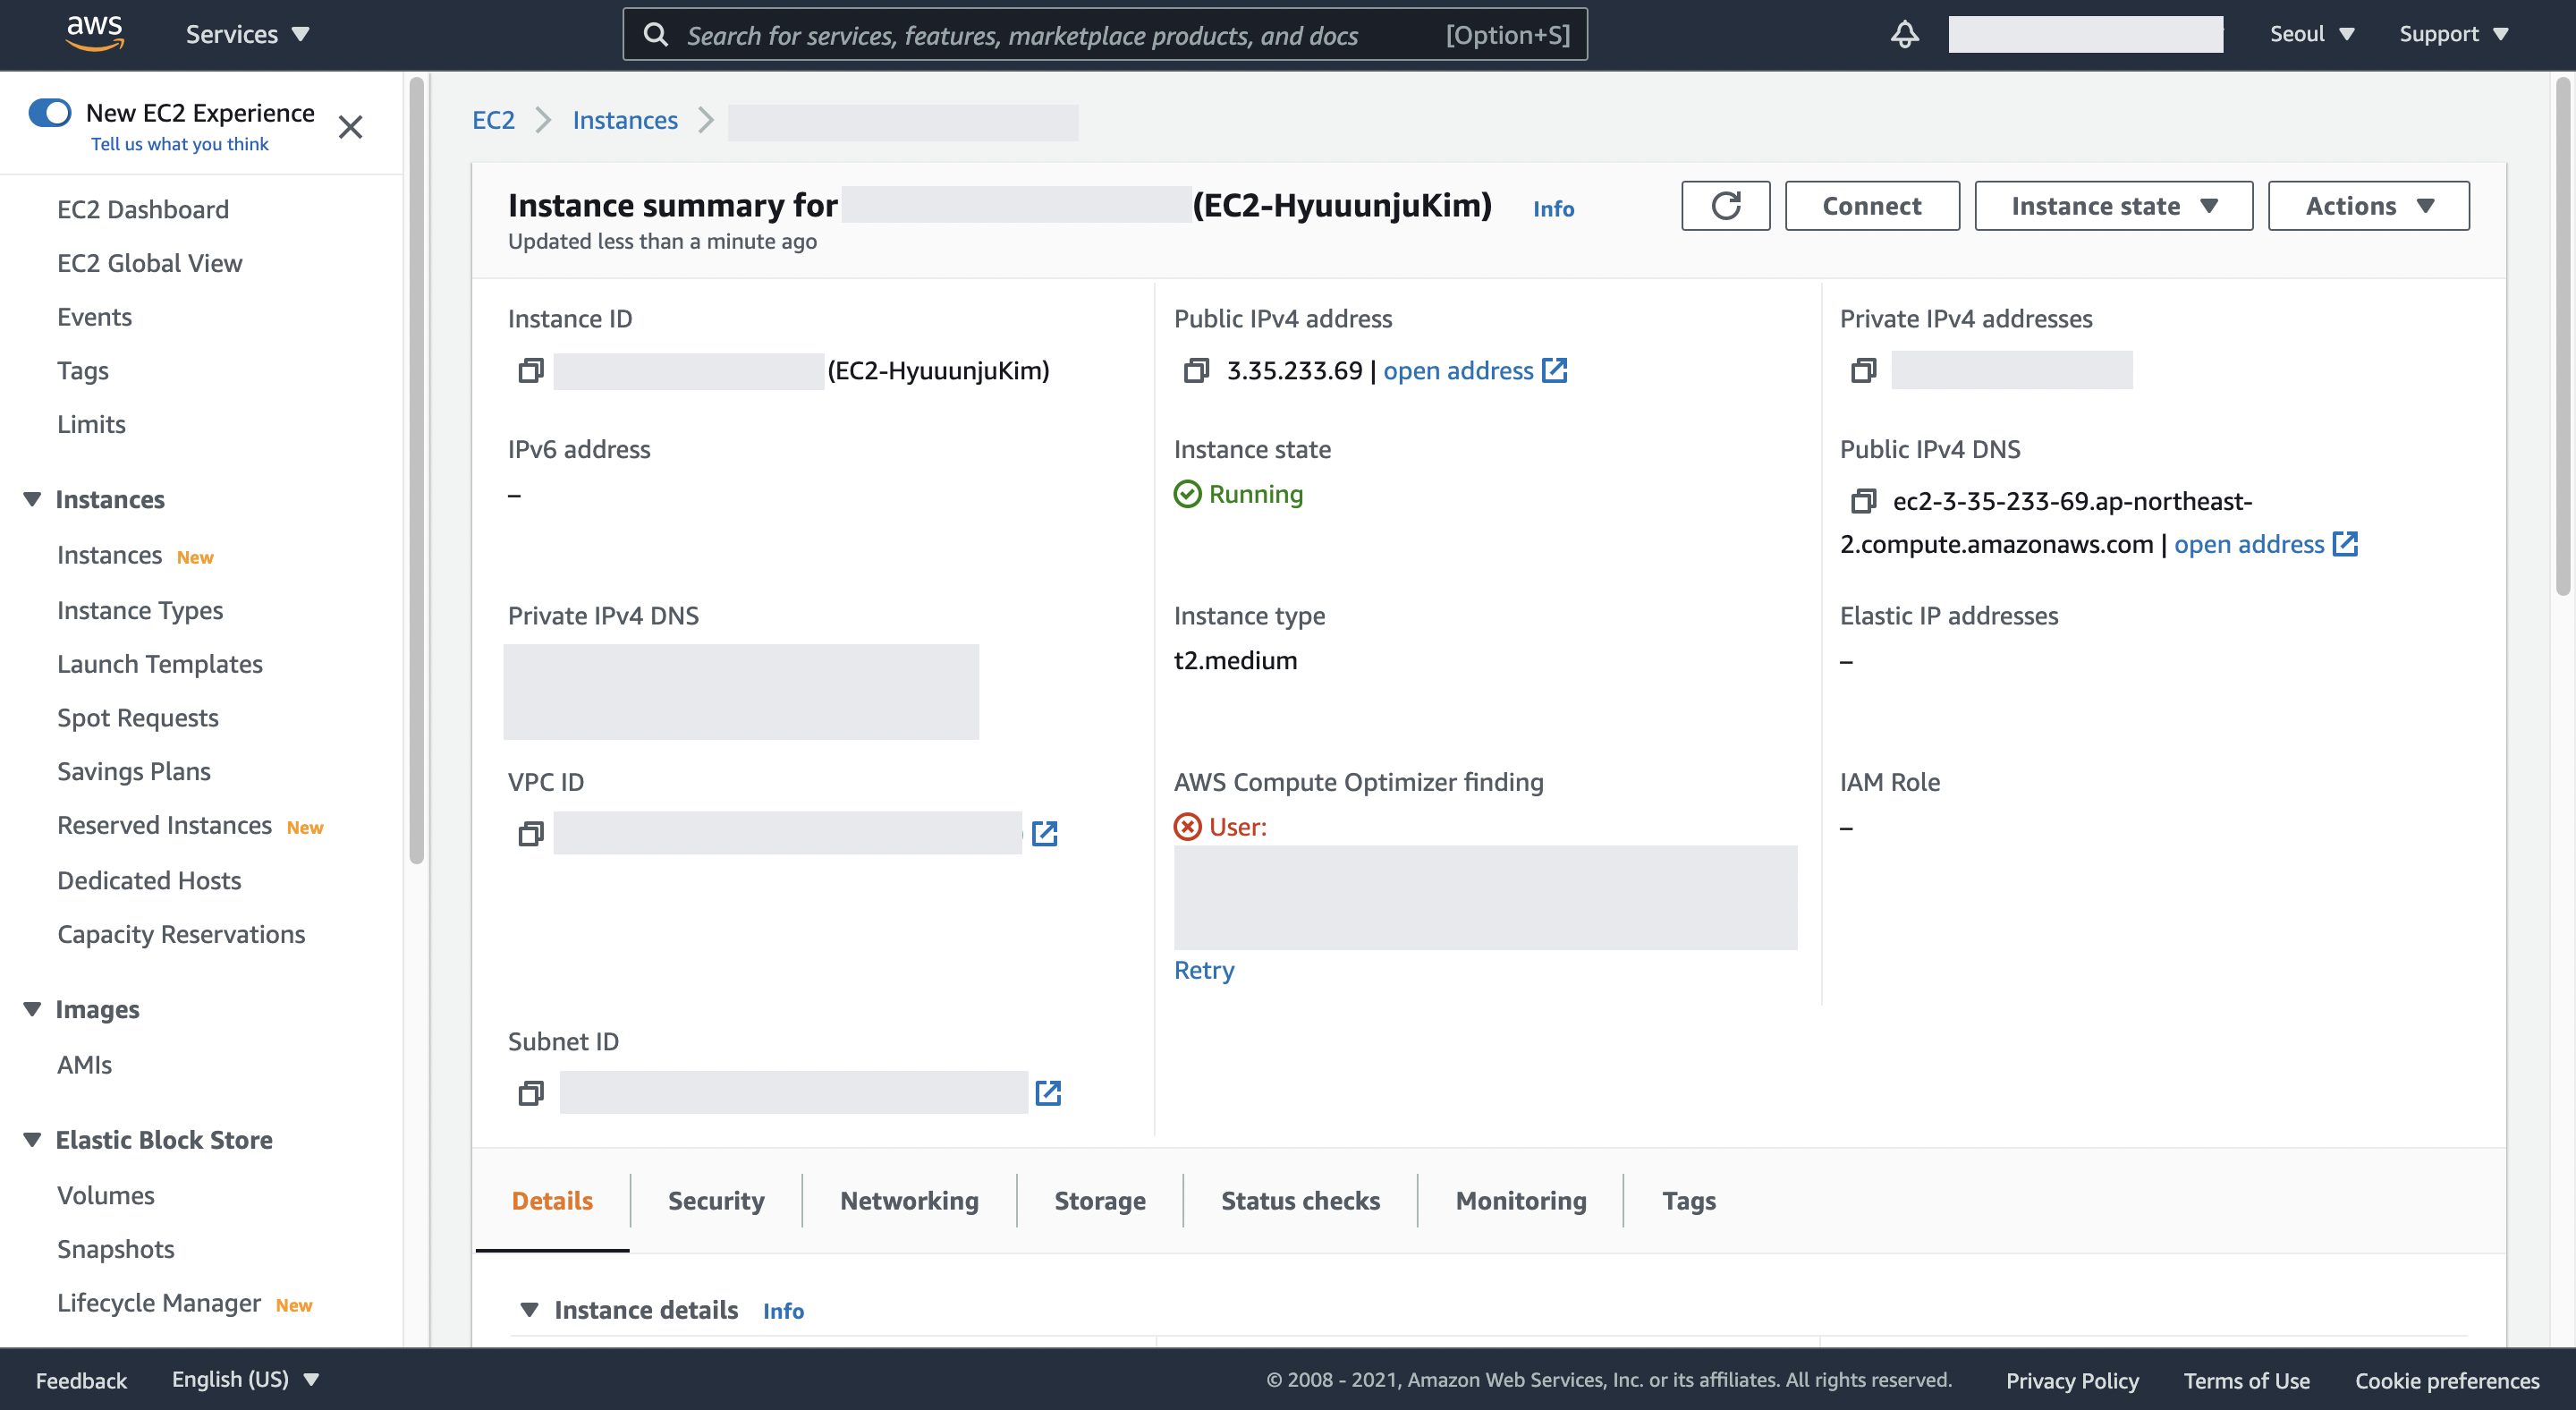The height and width of the screenshot is (1410, 2576).
Task: Click the refresh icon button
Action: [1725, 206]
